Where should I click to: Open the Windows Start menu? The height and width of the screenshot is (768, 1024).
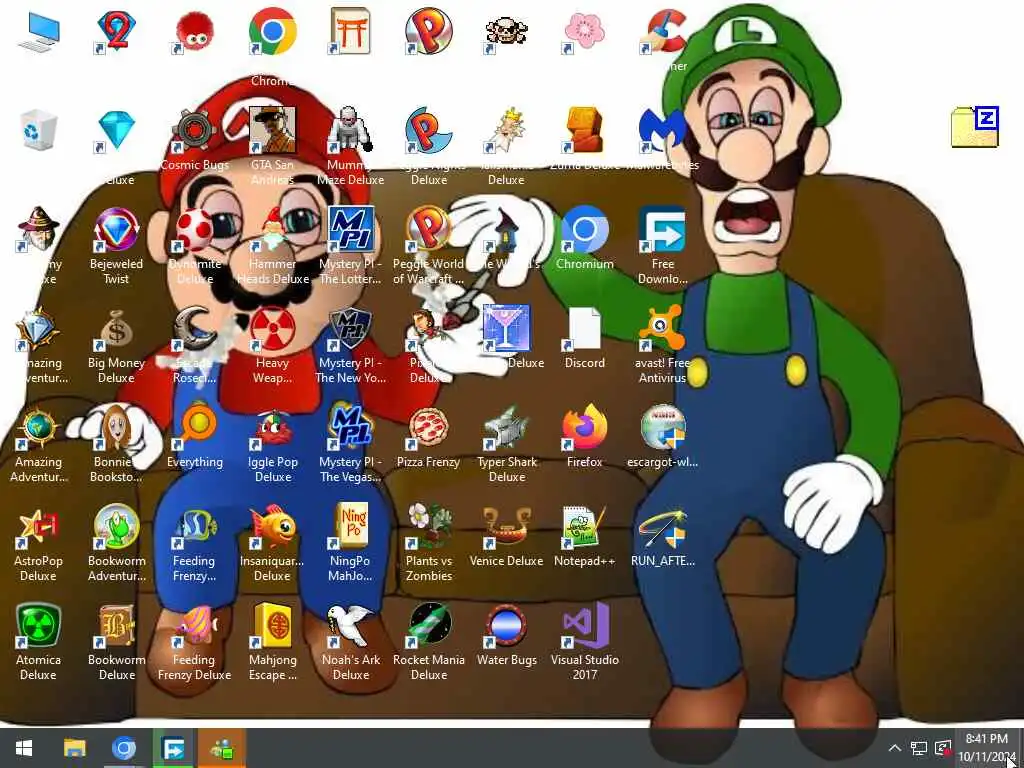24,748
